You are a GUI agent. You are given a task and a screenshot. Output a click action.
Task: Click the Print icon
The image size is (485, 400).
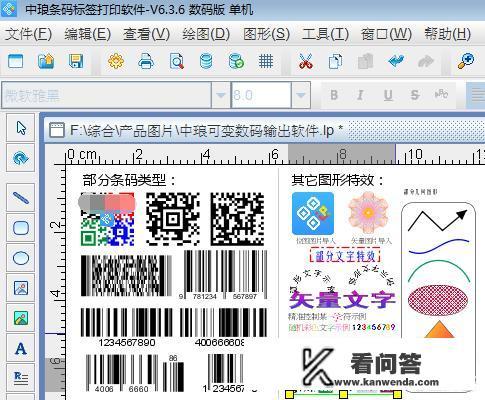pos(146,61)
